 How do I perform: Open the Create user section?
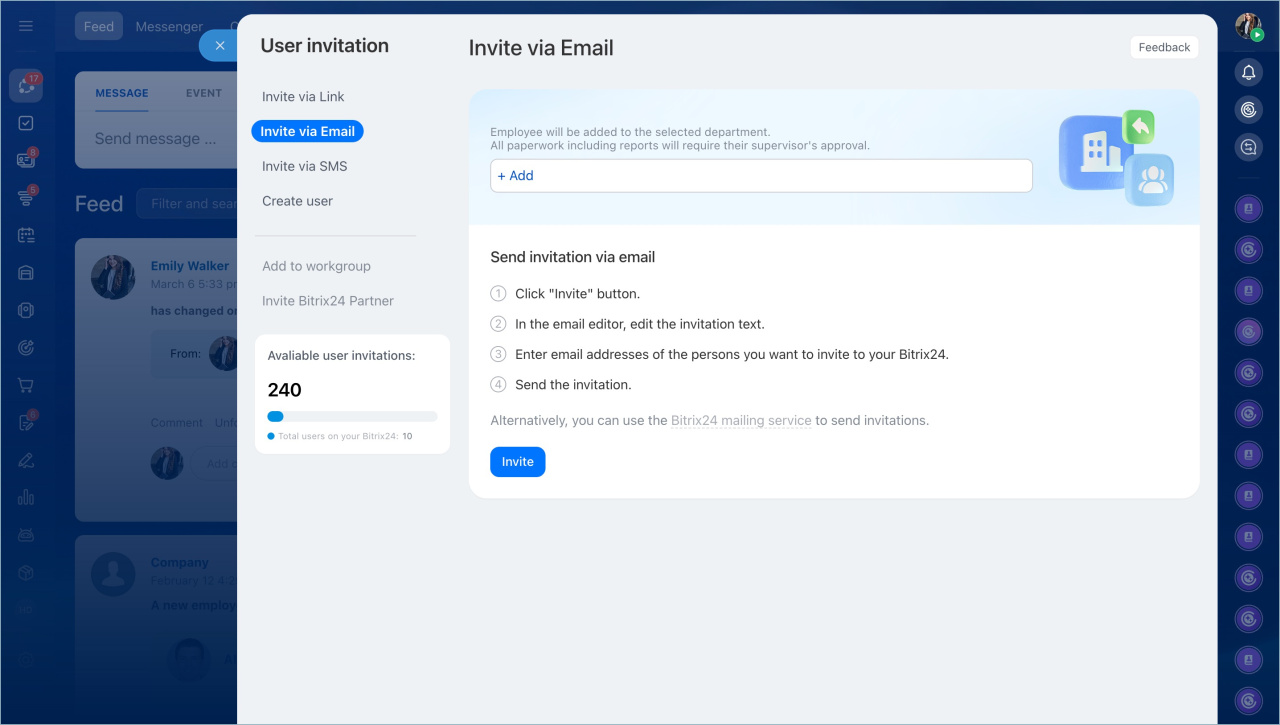point(297,201)
